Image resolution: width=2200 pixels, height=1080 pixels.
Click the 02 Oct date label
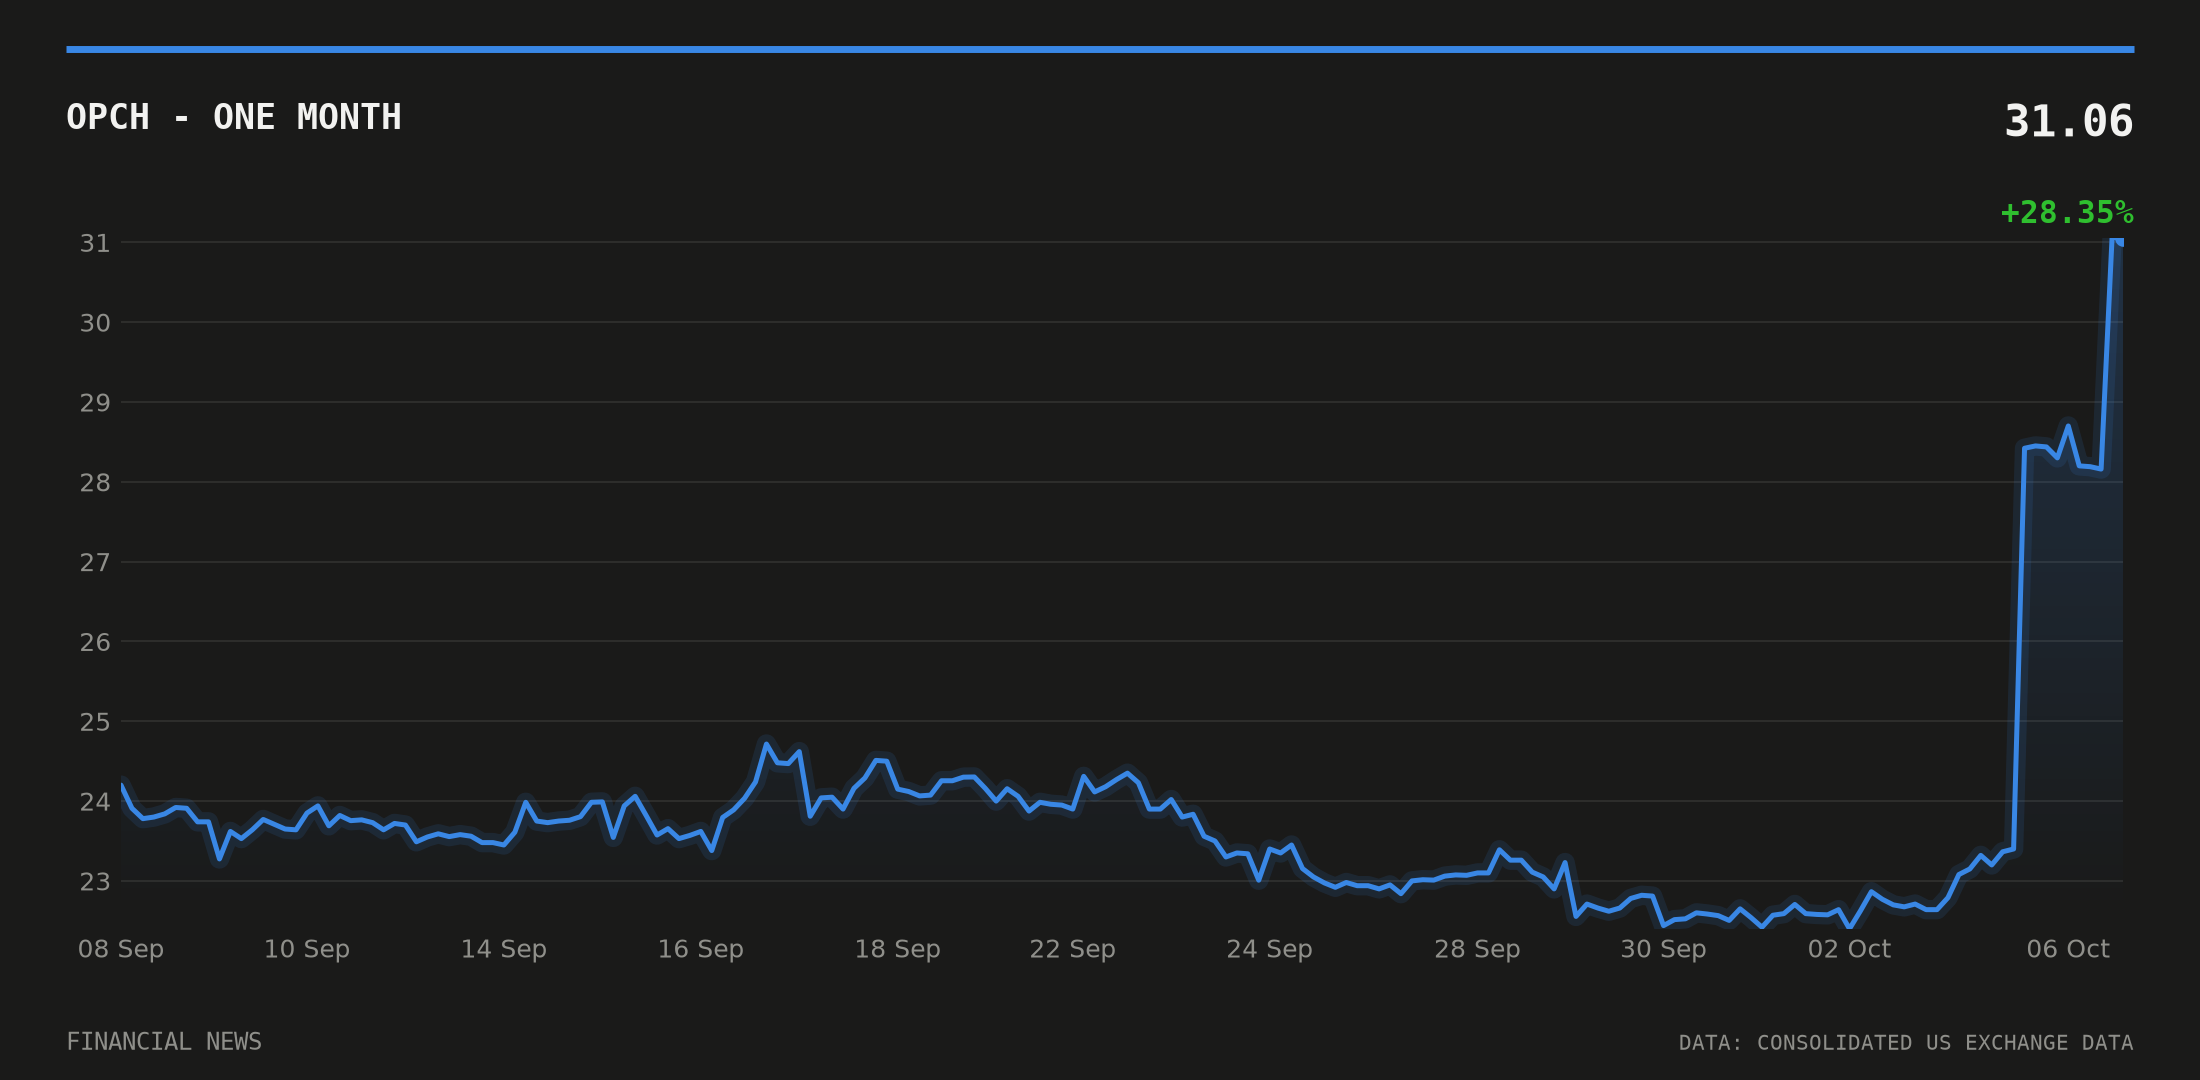[1850, 949]
